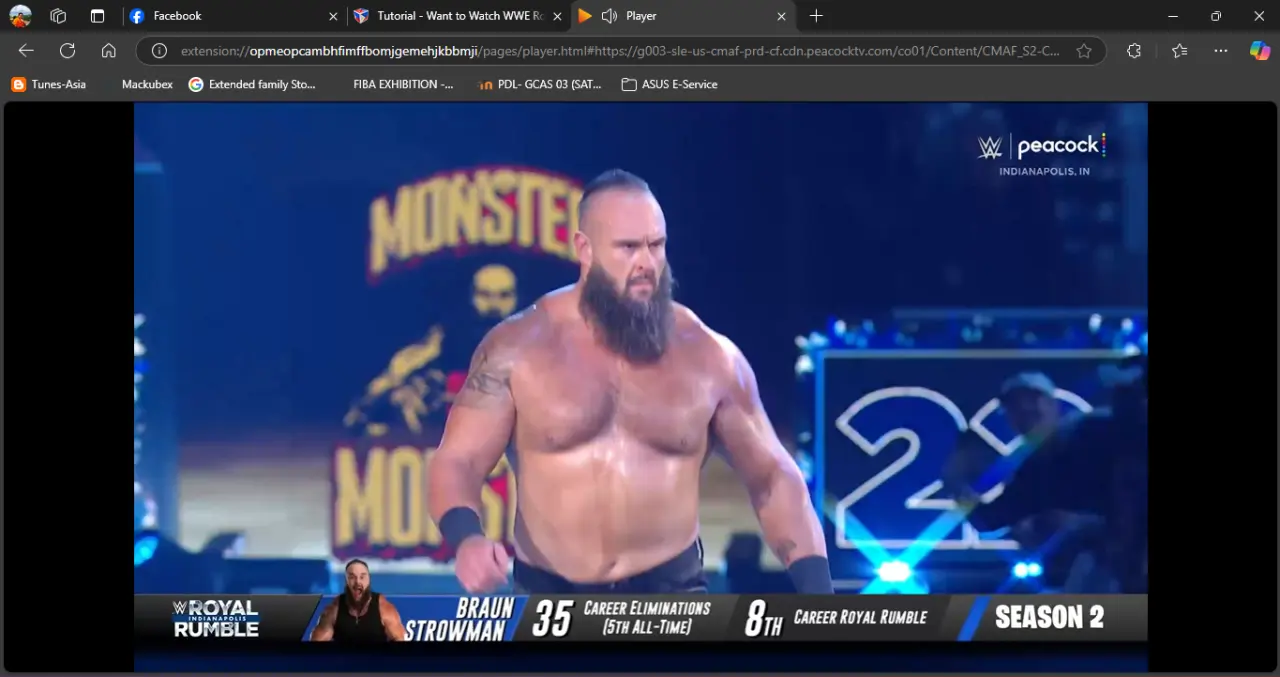This screenshot has width=1280, height=677.
Task: Open the Tunes-Asia bookmark
Action: point(49,85)
